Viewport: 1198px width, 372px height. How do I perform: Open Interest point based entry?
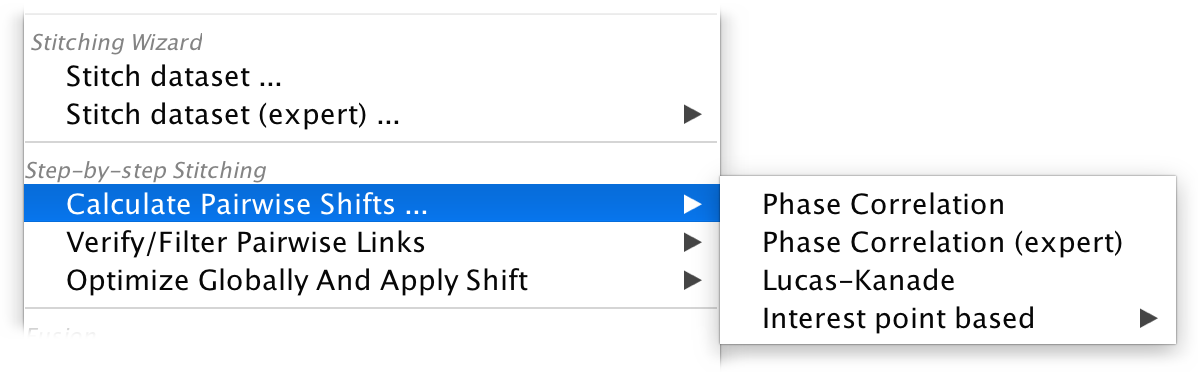click(947, 317)
